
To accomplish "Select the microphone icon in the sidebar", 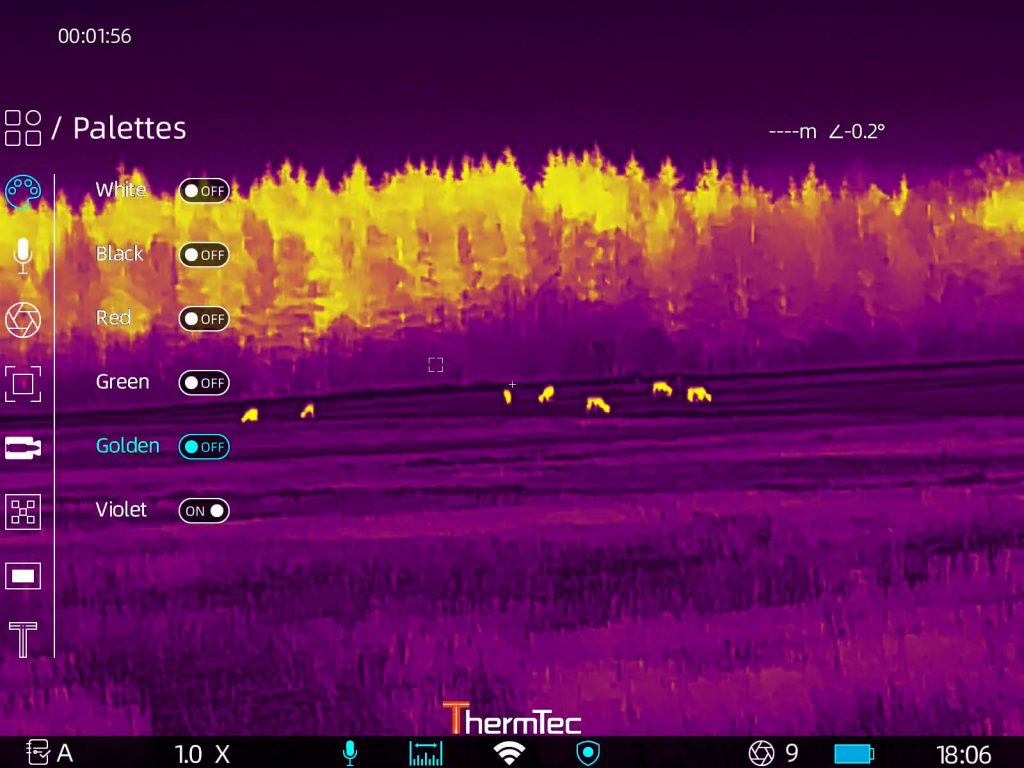I will [23, 256].
